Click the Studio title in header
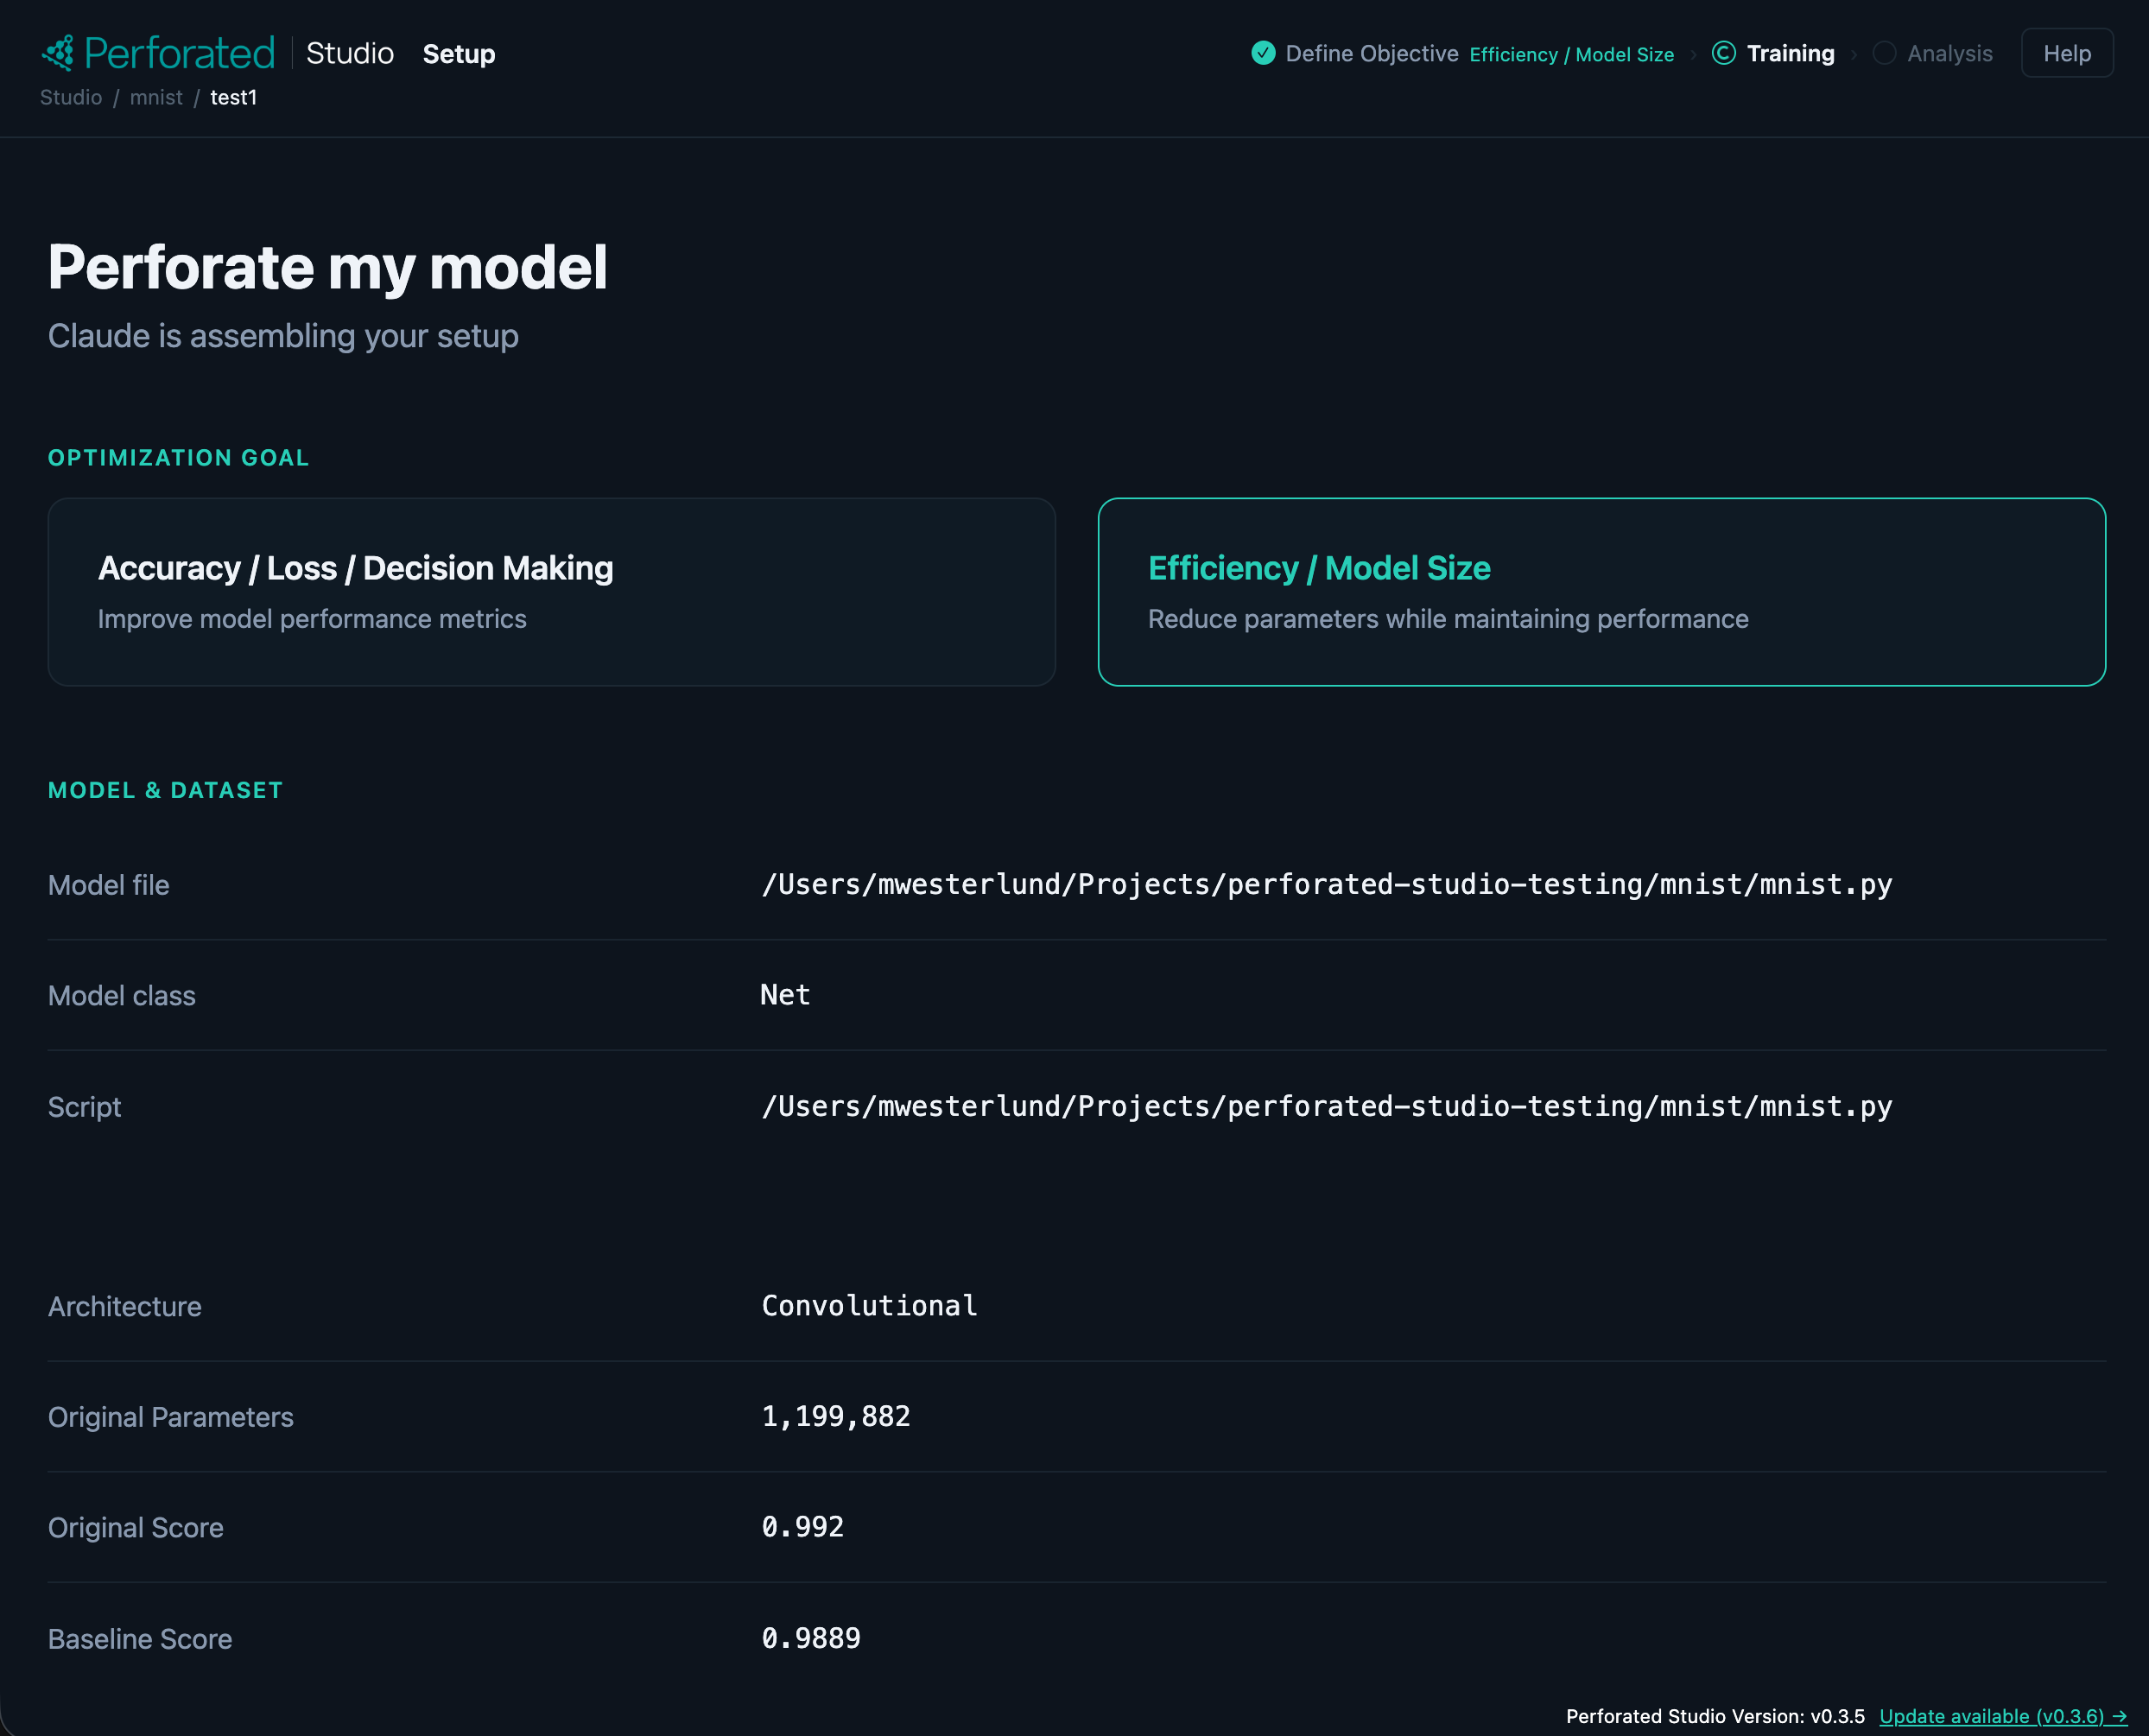Screen dimensions: 2149x1736 point(350,53)
